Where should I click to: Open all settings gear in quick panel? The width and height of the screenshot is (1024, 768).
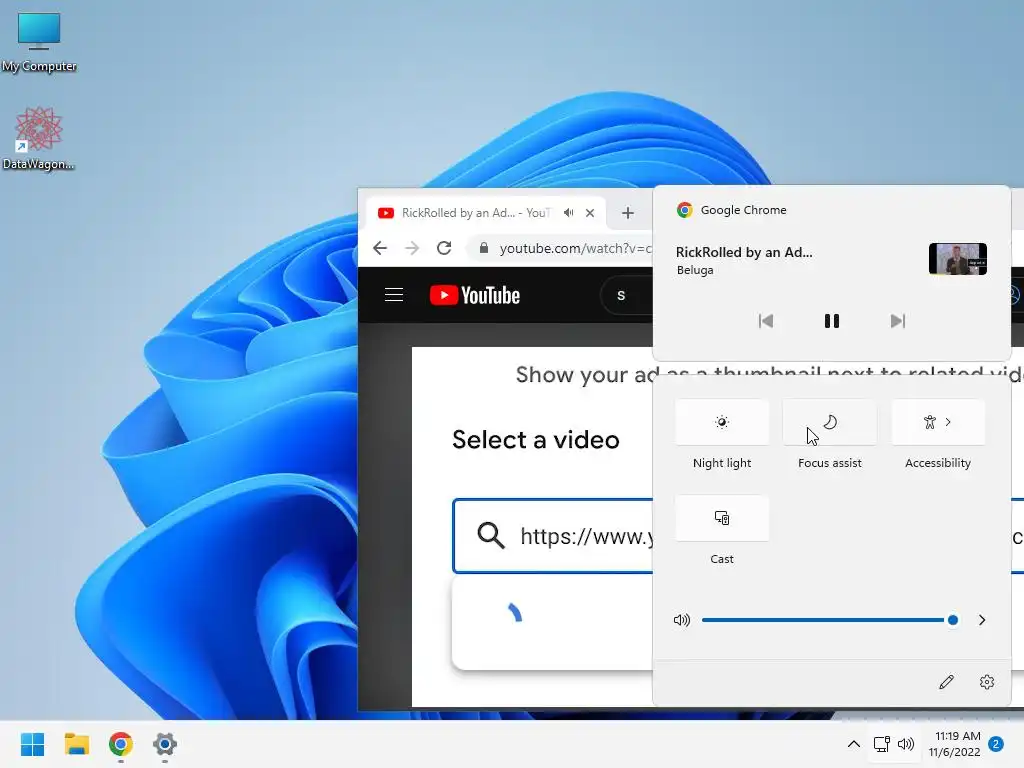987,682
